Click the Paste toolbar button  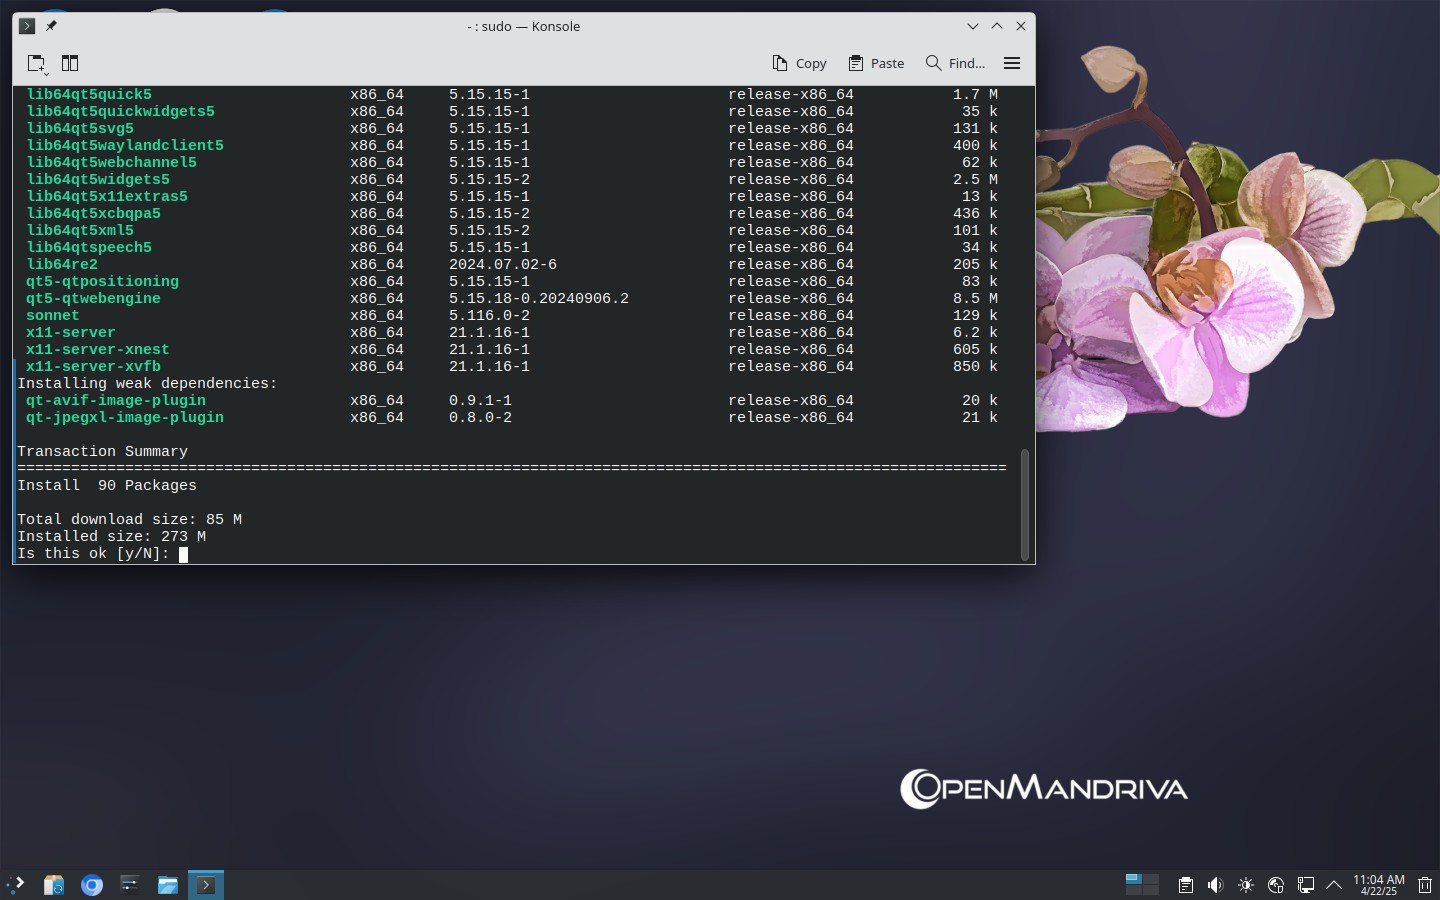click(x=876, y=63)
